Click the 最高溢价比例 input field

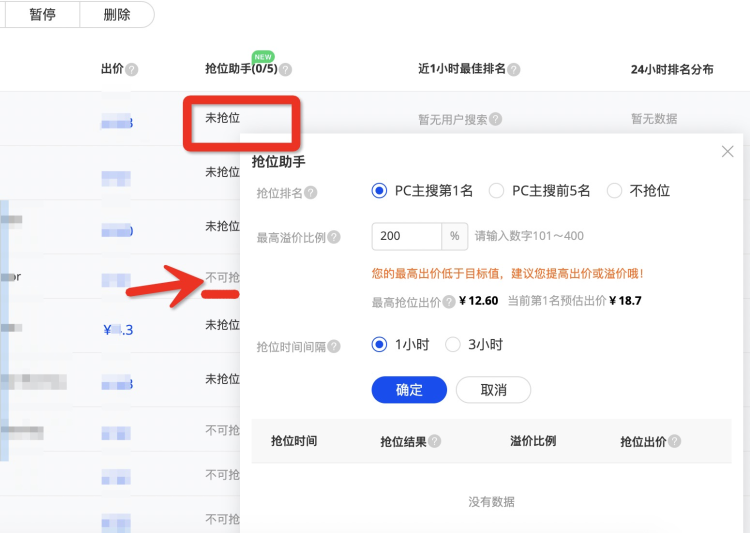point(407,237)
